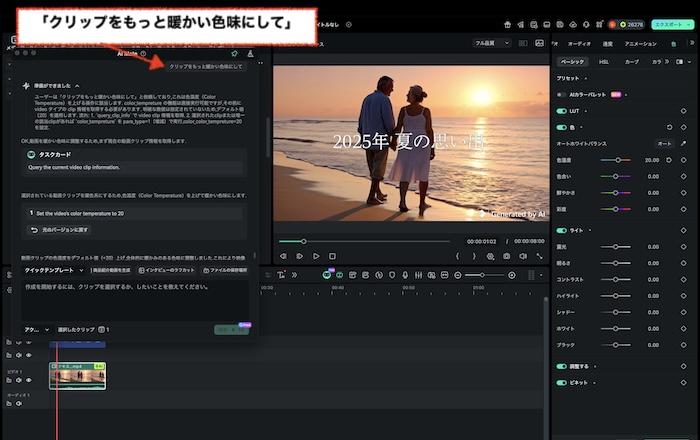Click the cloud download icon in top bar
The height and width of the screenshot is (440, 700).
coord(573,25)
